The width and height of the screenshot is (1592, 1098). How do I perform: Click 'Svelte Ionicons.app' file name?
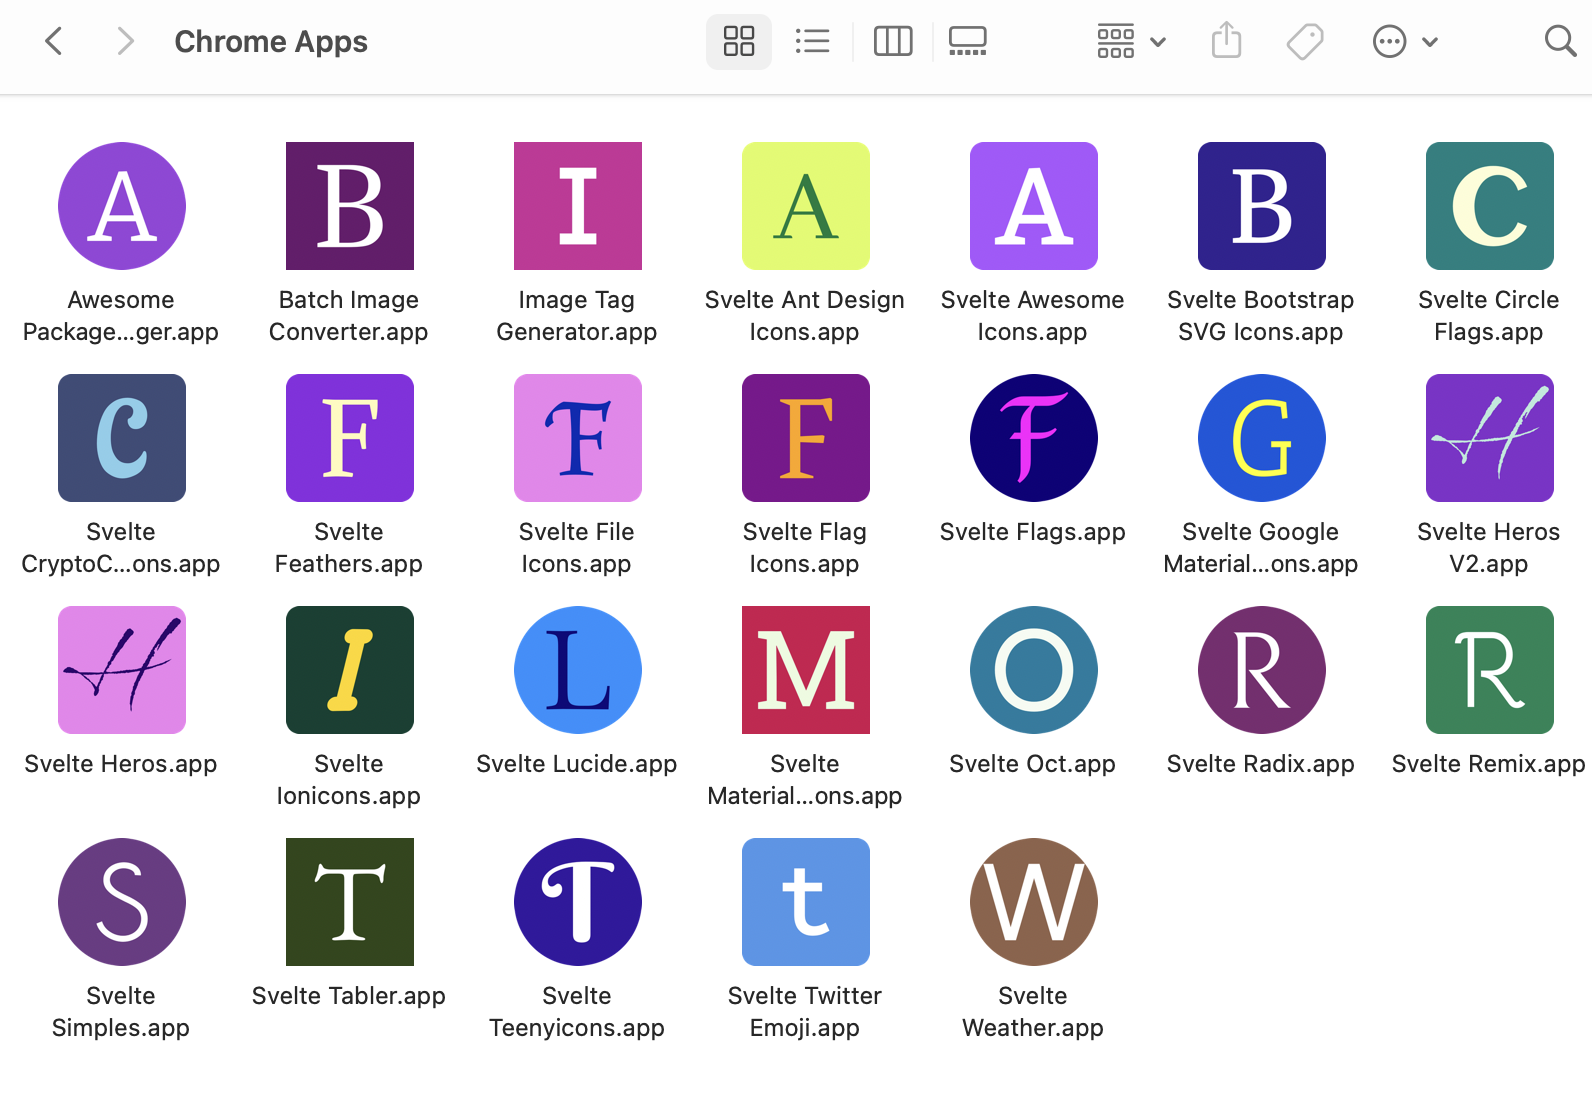click(349, 780)
